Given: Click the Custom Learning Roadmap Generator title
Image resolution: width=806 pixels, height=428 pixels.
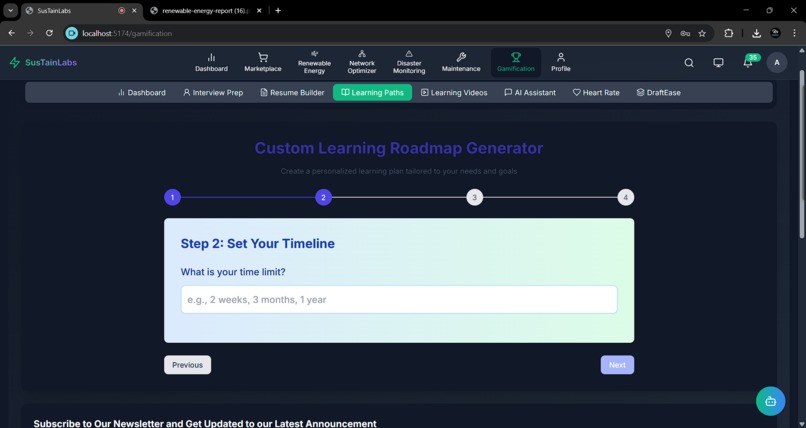Looking at the screenshot, I should (x=399, y=148).
